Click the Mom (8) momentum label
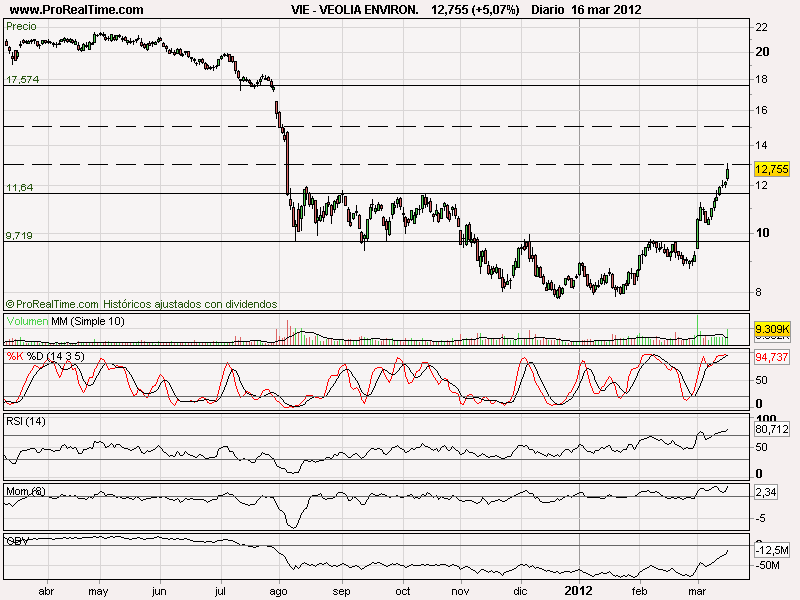Viewport: 800px width, 600px height. click(x=26, y=491)
